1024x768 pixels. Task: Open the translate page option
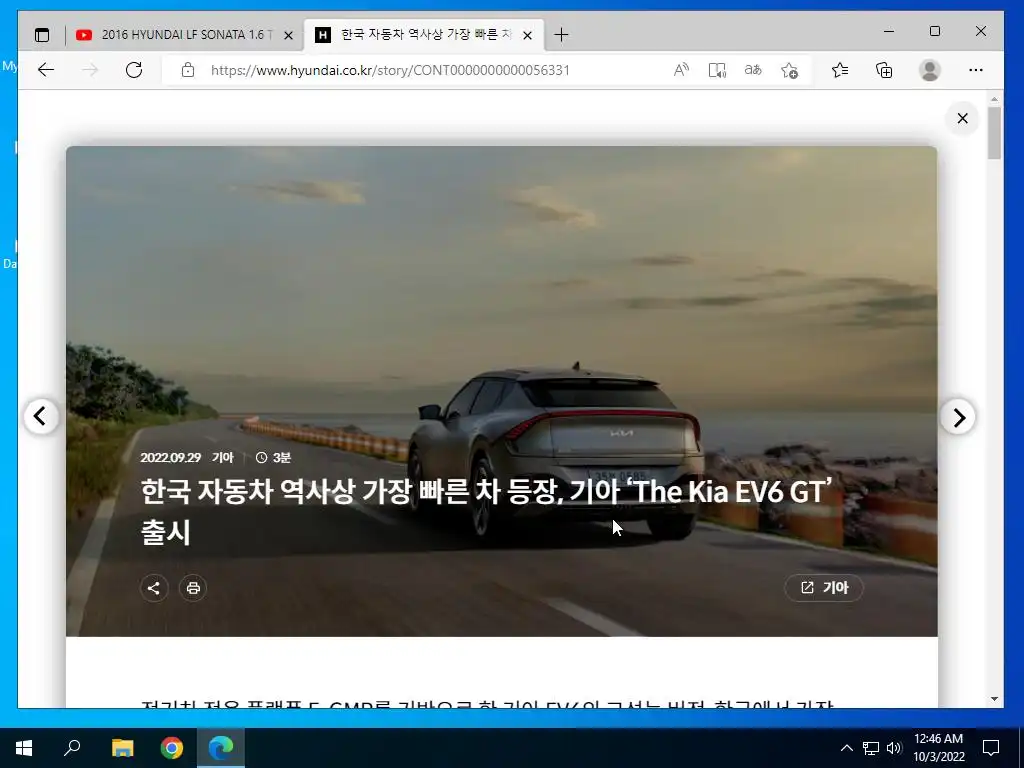(x=753, y=70)
